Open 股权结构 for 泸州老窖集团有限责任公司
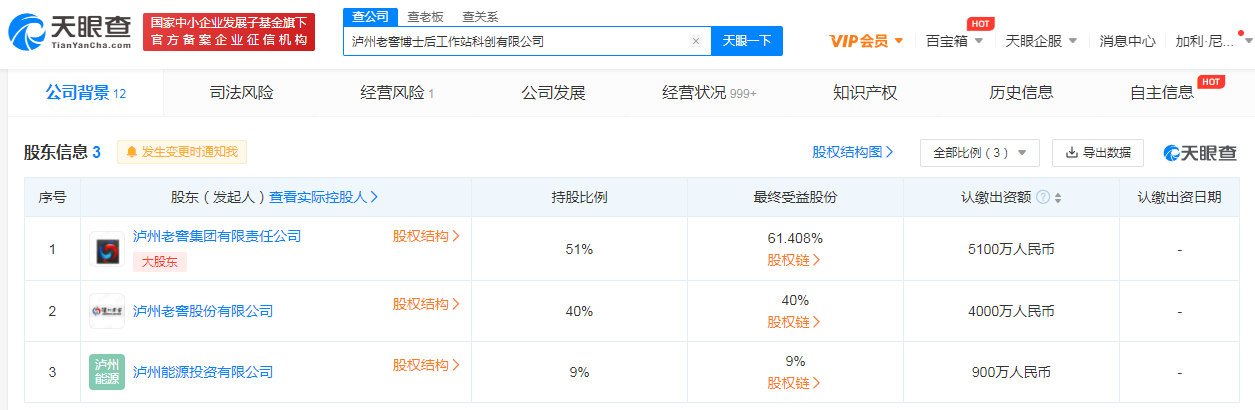Screen dimensions: 1255x410 [x=426, y=236]
